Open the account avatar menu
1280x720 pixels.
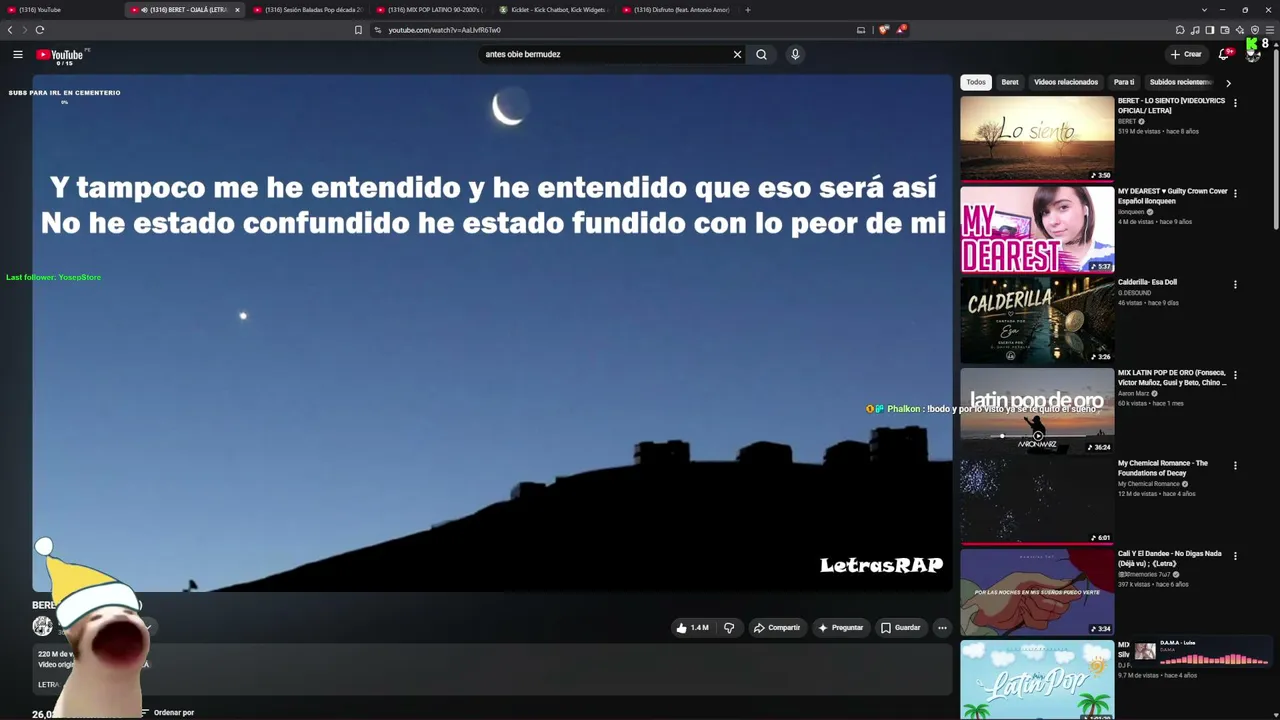[x=1253, y=54]
